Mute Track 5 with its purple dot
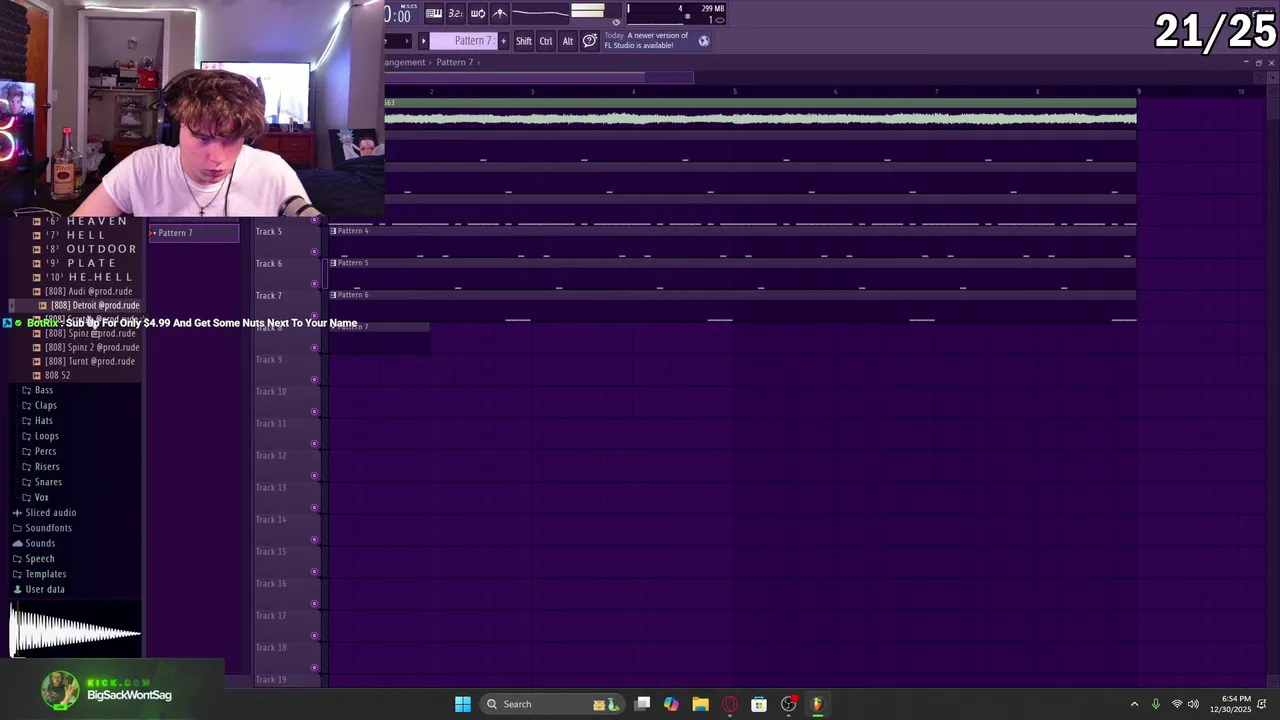 (x=315, y=252)
